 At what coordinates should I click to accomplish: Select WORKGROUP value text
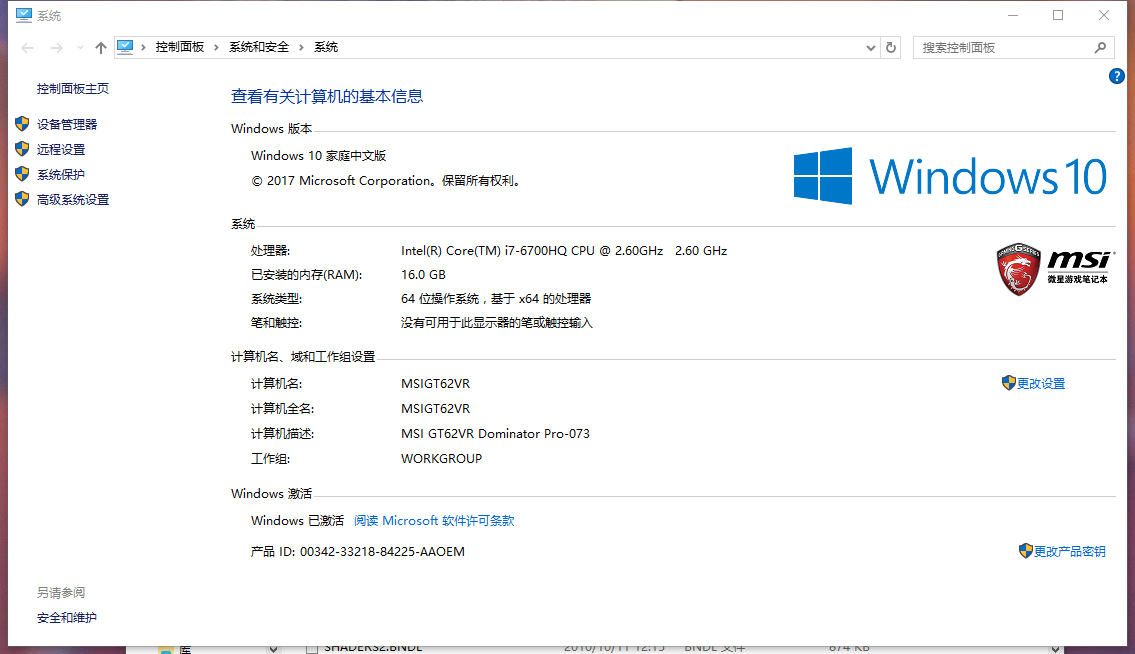click(442, 458)
